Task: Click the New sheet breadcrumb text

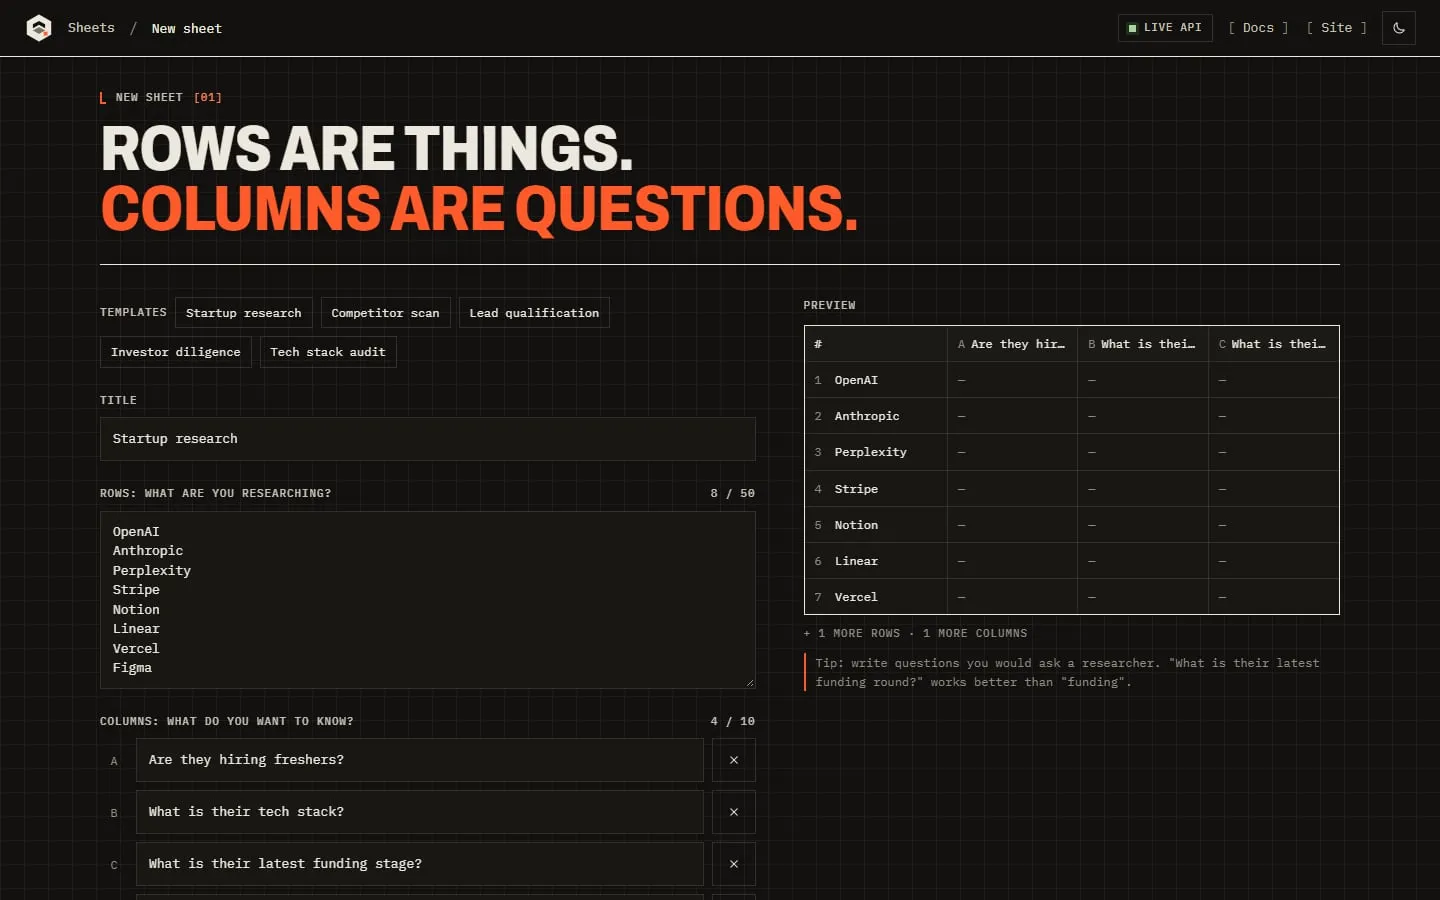Action: coord(187,29)
